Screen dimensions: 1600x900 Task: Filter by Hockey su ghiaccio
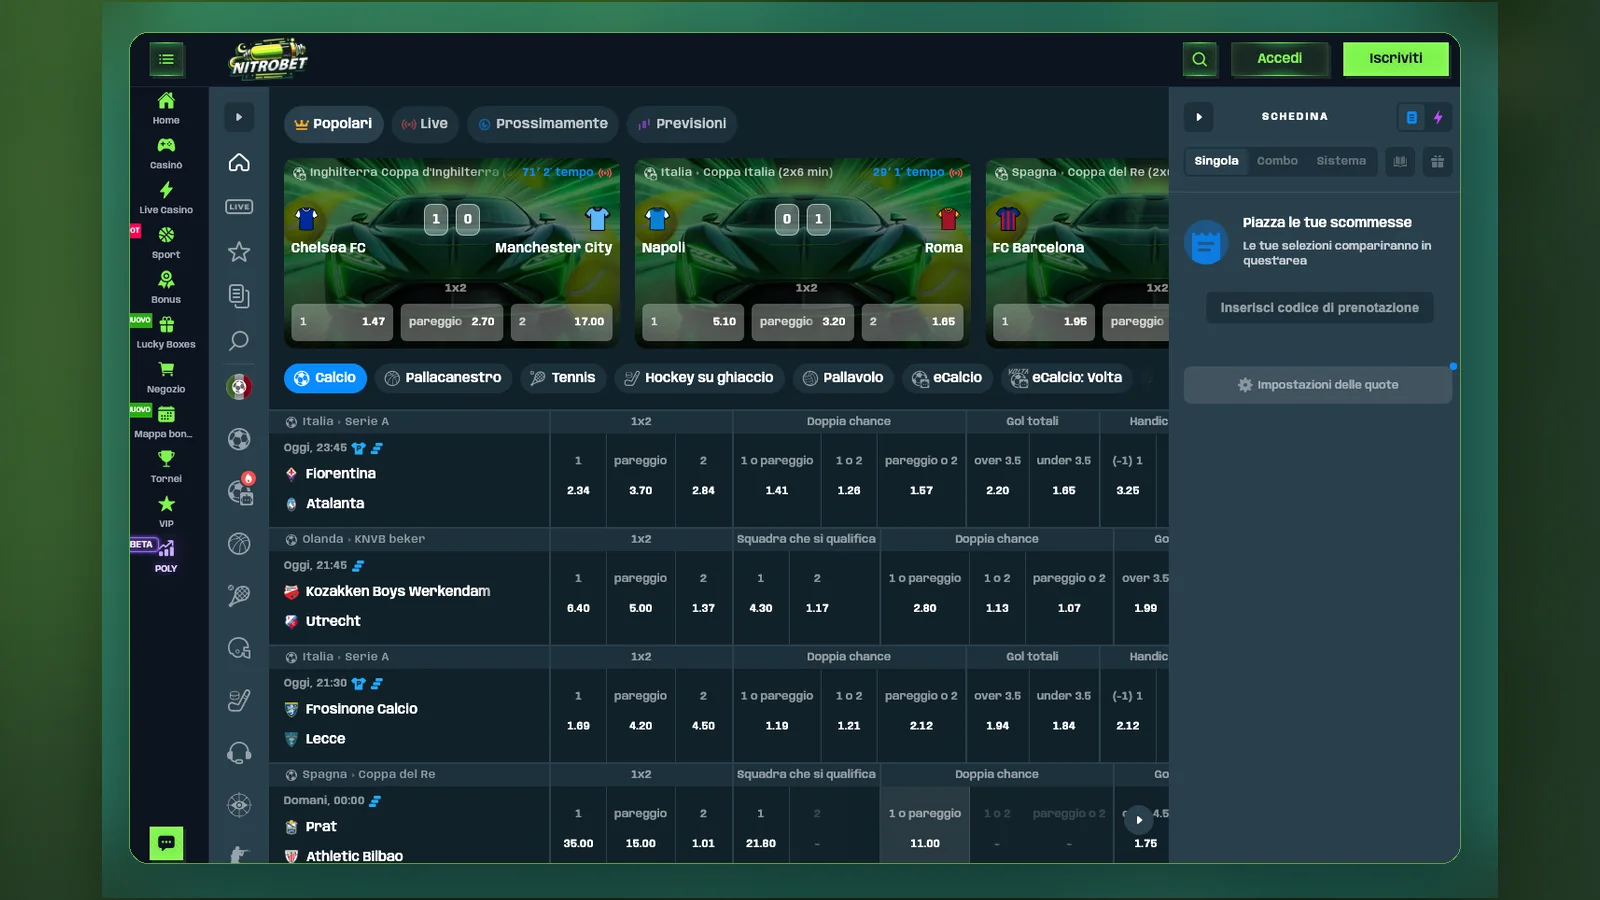pyautogui.click(x=699, y=378)
